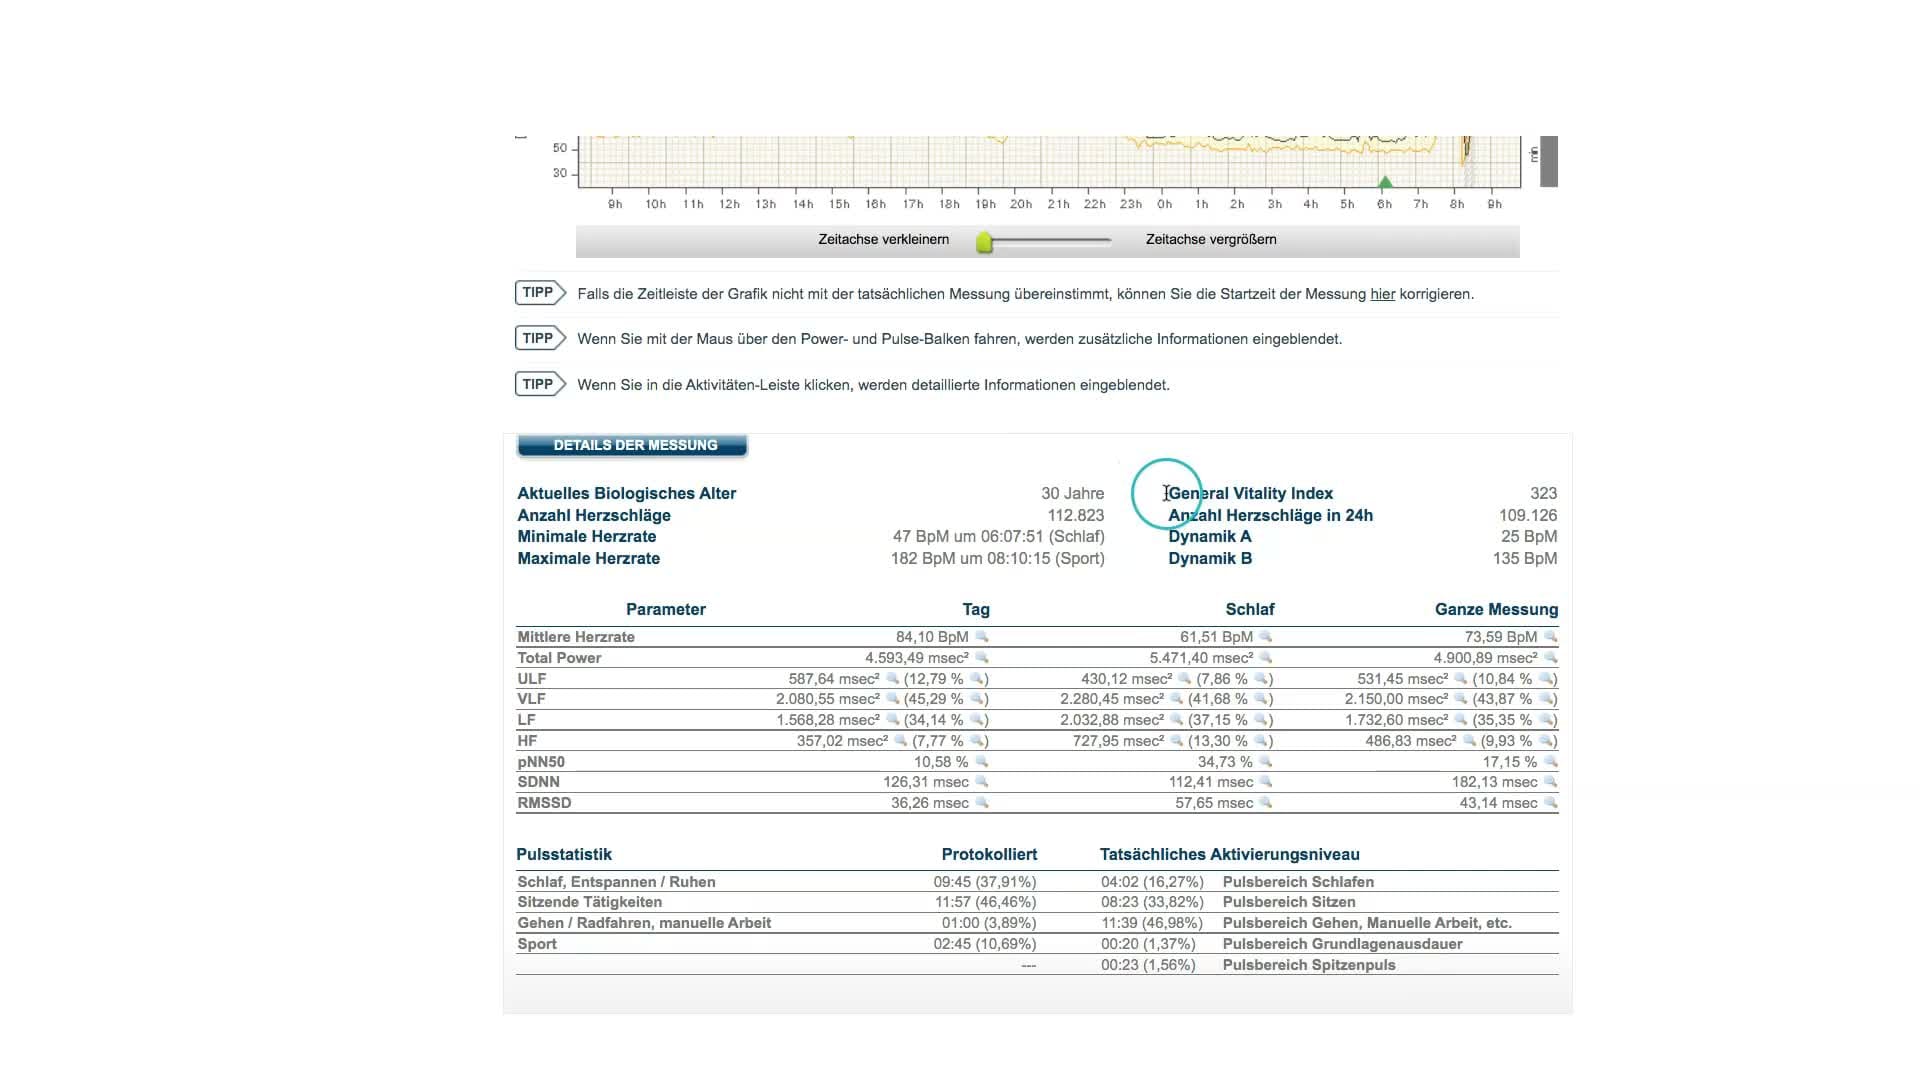
Task: Click the 'hier' link to correct start time
Action: click(x=1382, y=294)
